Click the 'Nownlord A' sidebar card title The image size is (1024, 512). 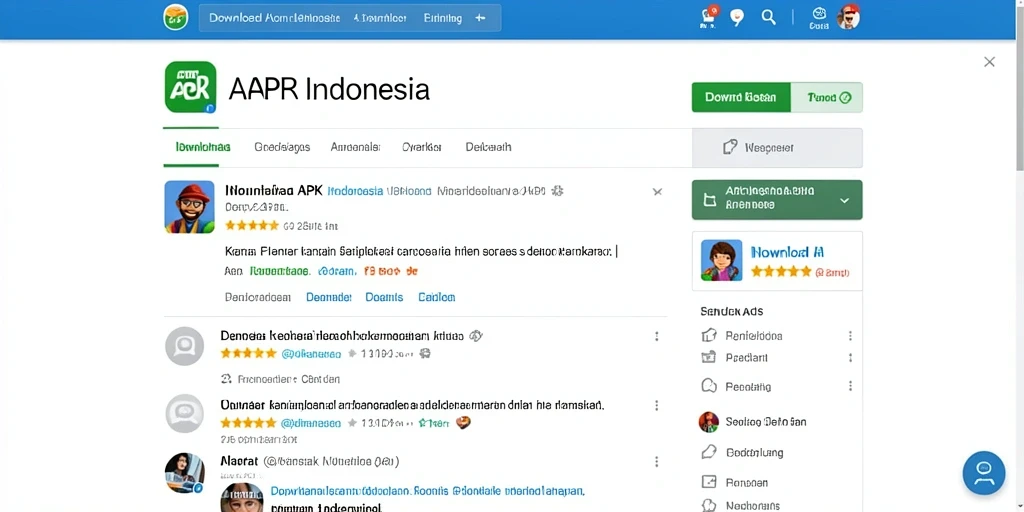point(788,252)
